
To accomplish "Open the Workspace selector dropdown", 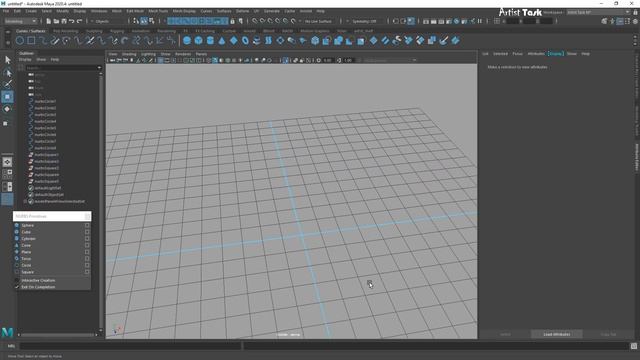I will point(598,12).
